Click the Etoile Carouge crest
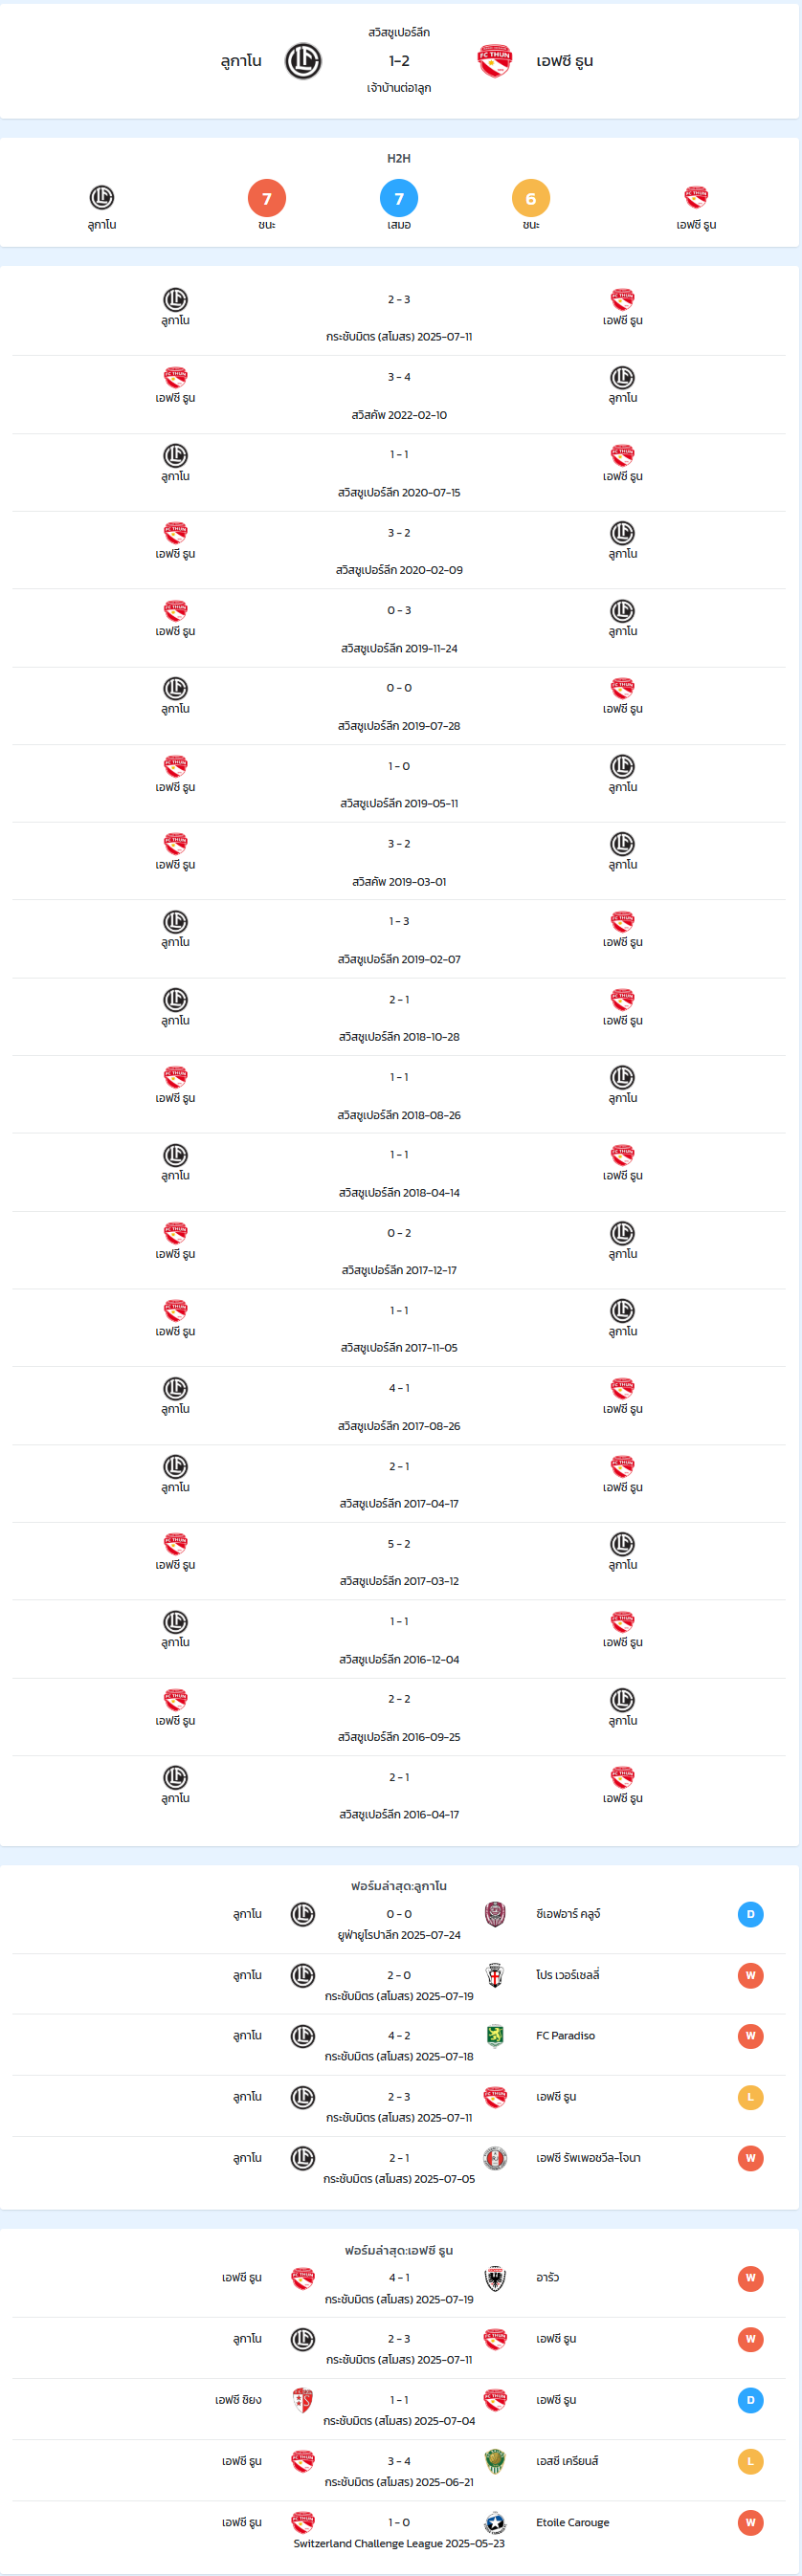This screenshot has height=2576, width=802. click(495, 2522)
